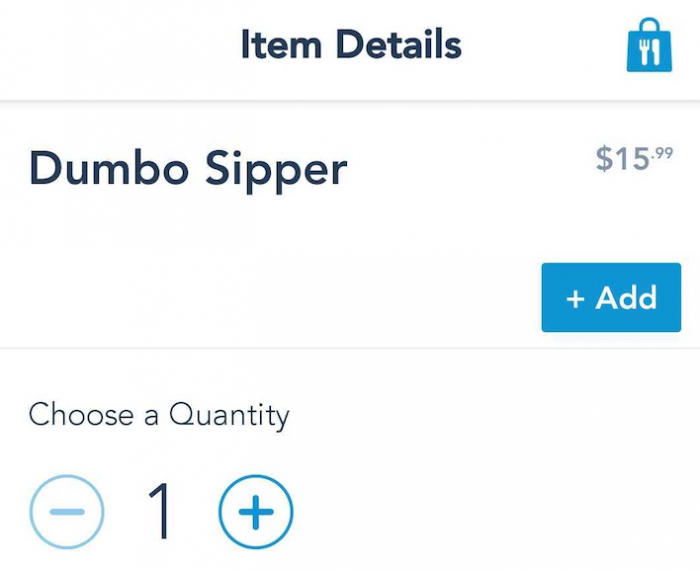Add Dumbo Sipper to the order
Viewport: 700px width, 571px height.
pyautogui.click(x=610, y=298)
